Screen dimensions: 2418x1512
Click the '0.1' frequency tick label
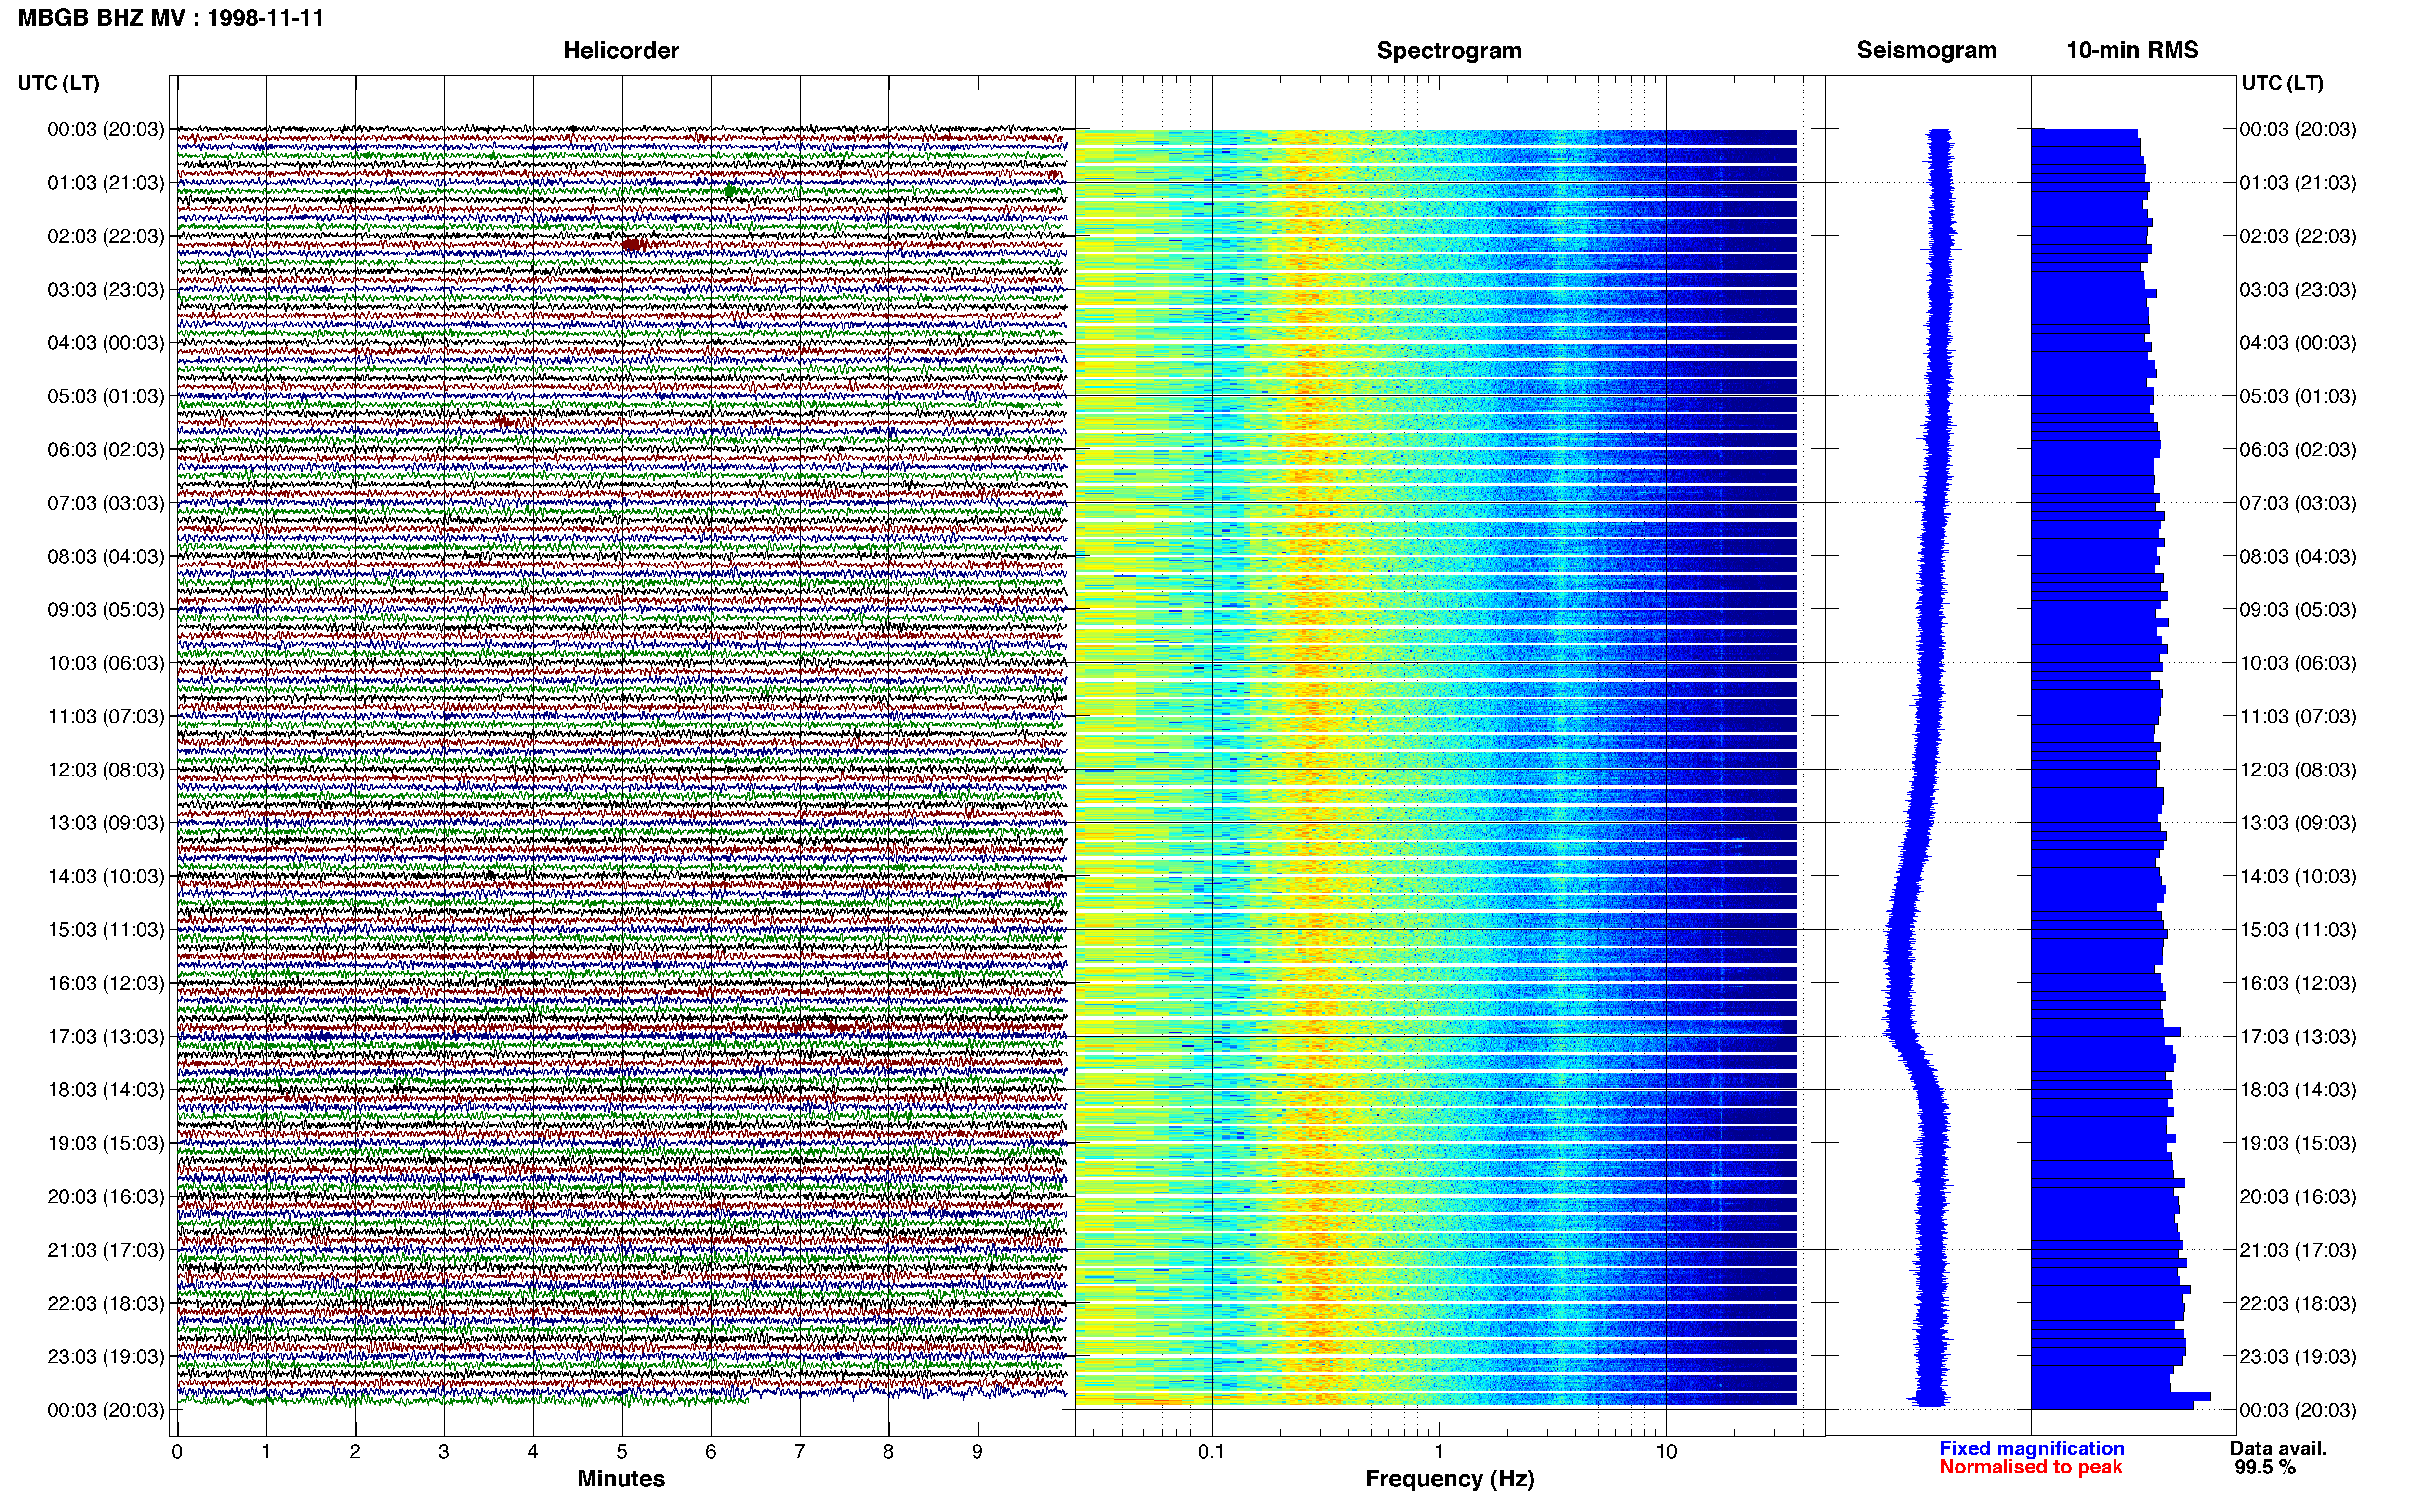[1211, 1452]
